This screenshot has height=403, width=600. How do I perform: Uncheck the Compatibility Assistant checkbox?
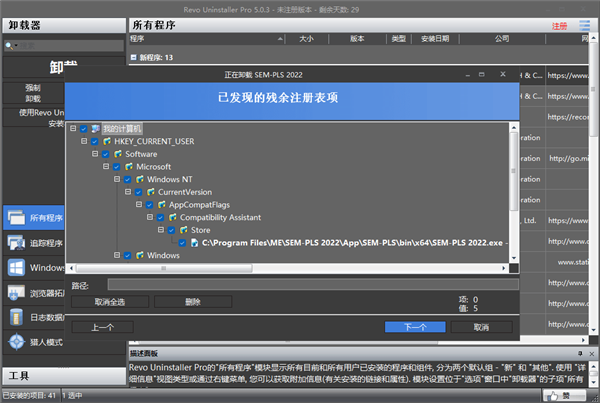160,217
